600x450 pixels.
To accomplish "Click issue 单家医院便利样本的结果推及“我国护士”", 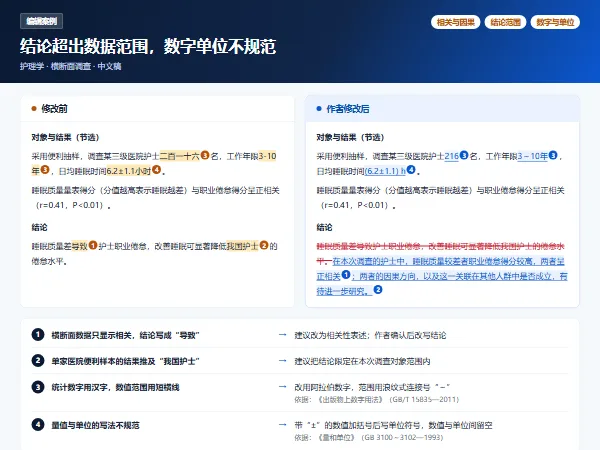I will pyautogui.click(x=126, y=361).
